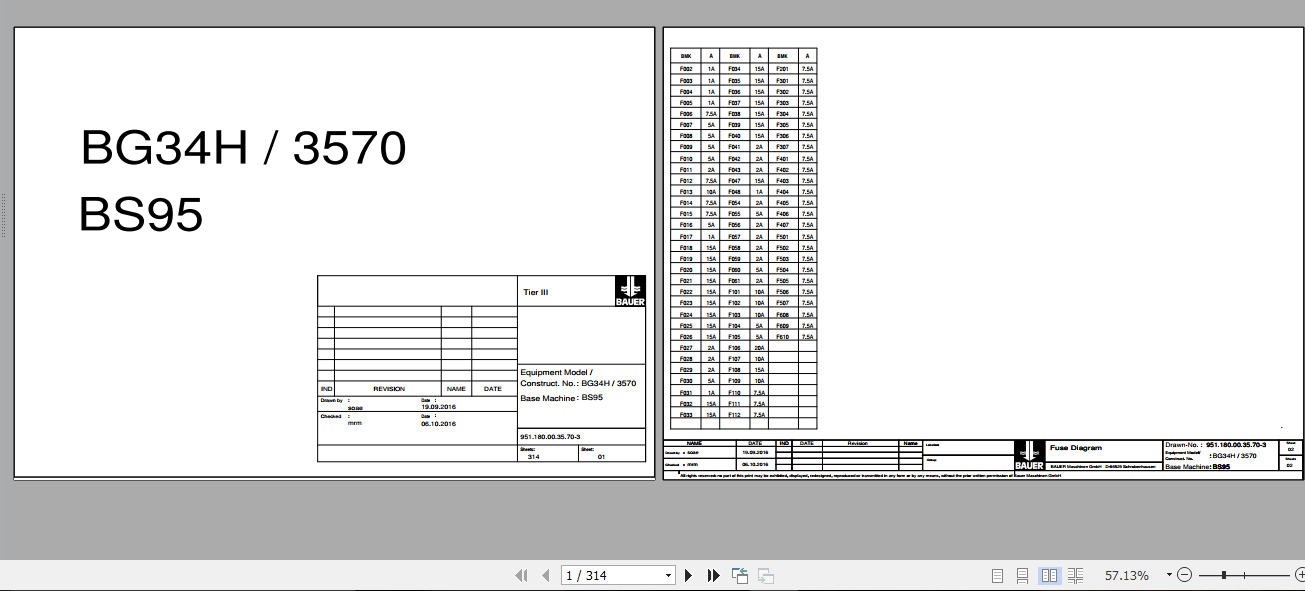Viewport: 1305px width, 591px height.
Task: Select continuous facing page view
Action: (x=1075, y=575)
